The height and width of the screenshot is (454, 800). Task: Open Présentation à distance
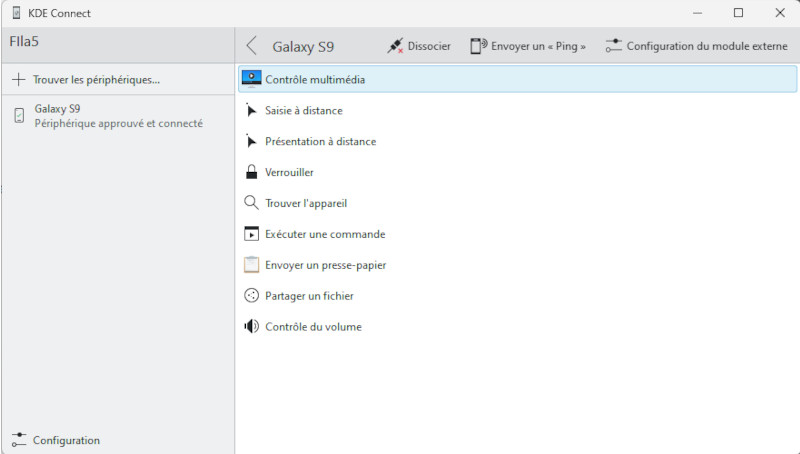517,141
